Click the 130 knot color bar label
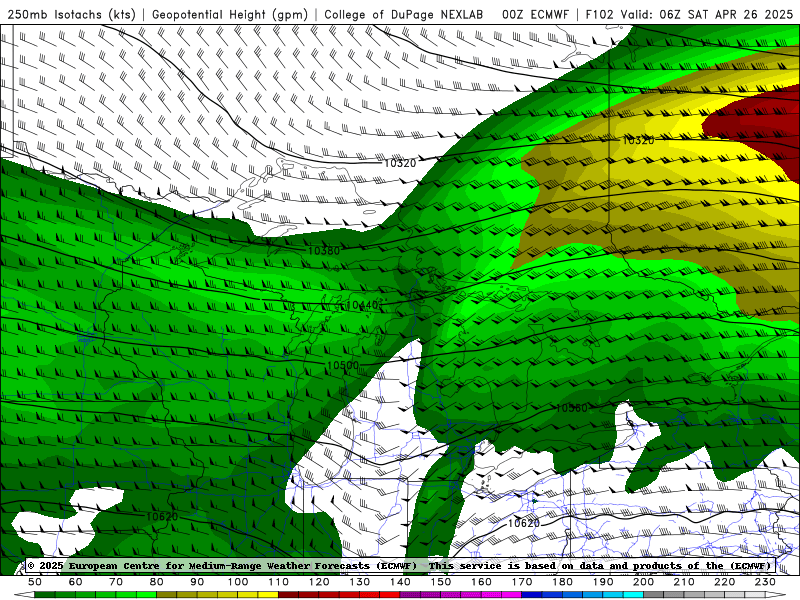 (360, 582)
